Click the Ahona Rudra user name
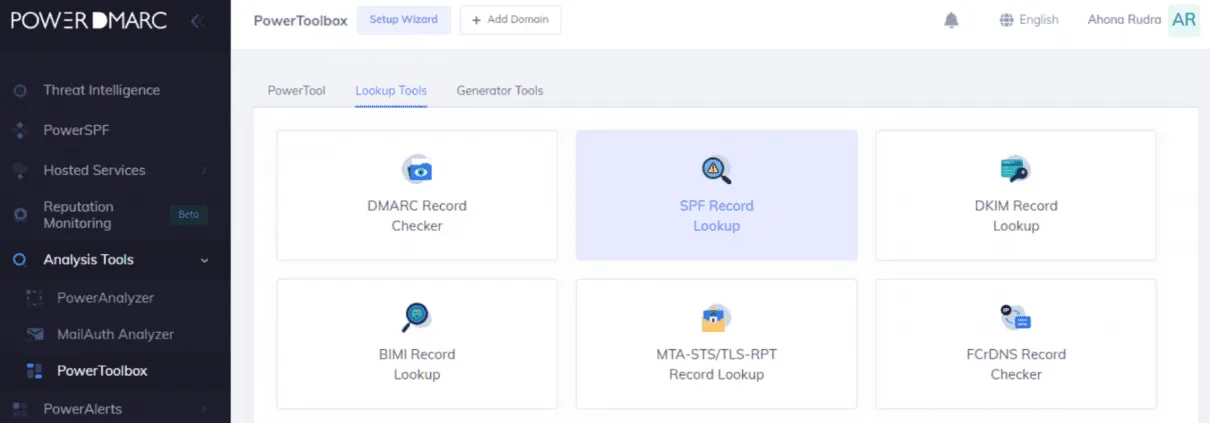 click(x=1124, y=20)
